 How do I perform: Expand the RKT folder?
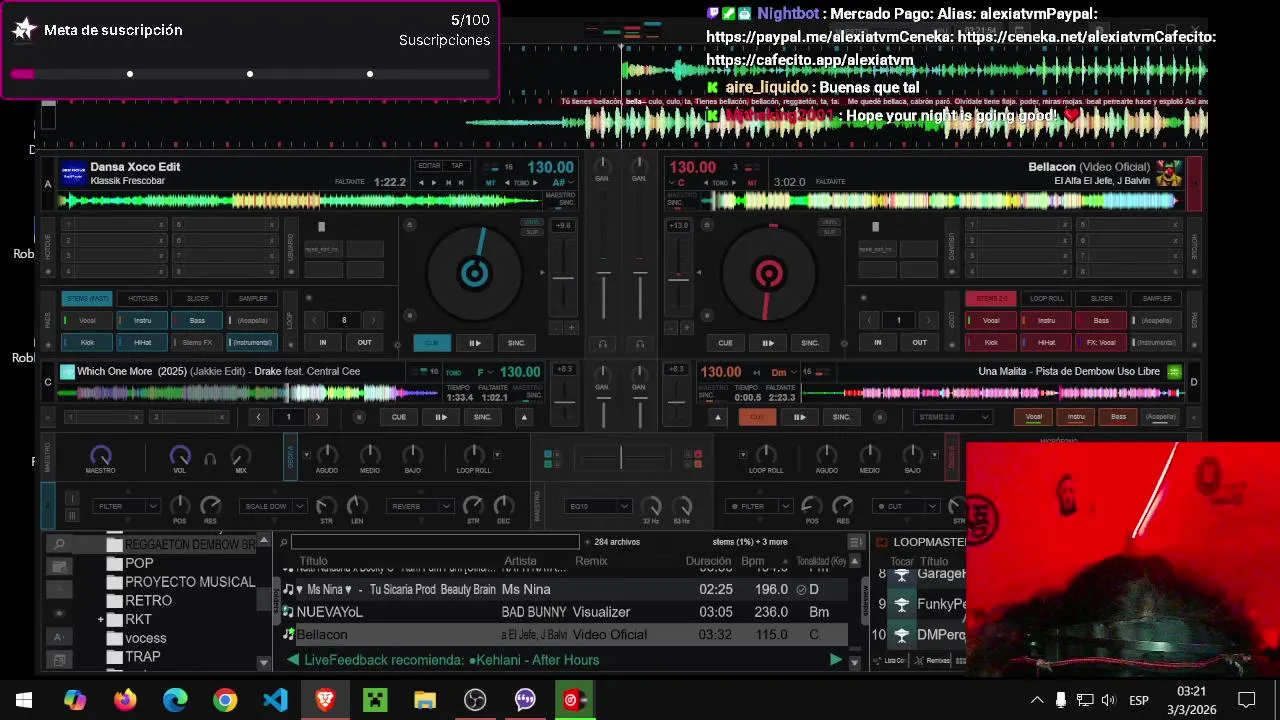(x=101, y=620)
